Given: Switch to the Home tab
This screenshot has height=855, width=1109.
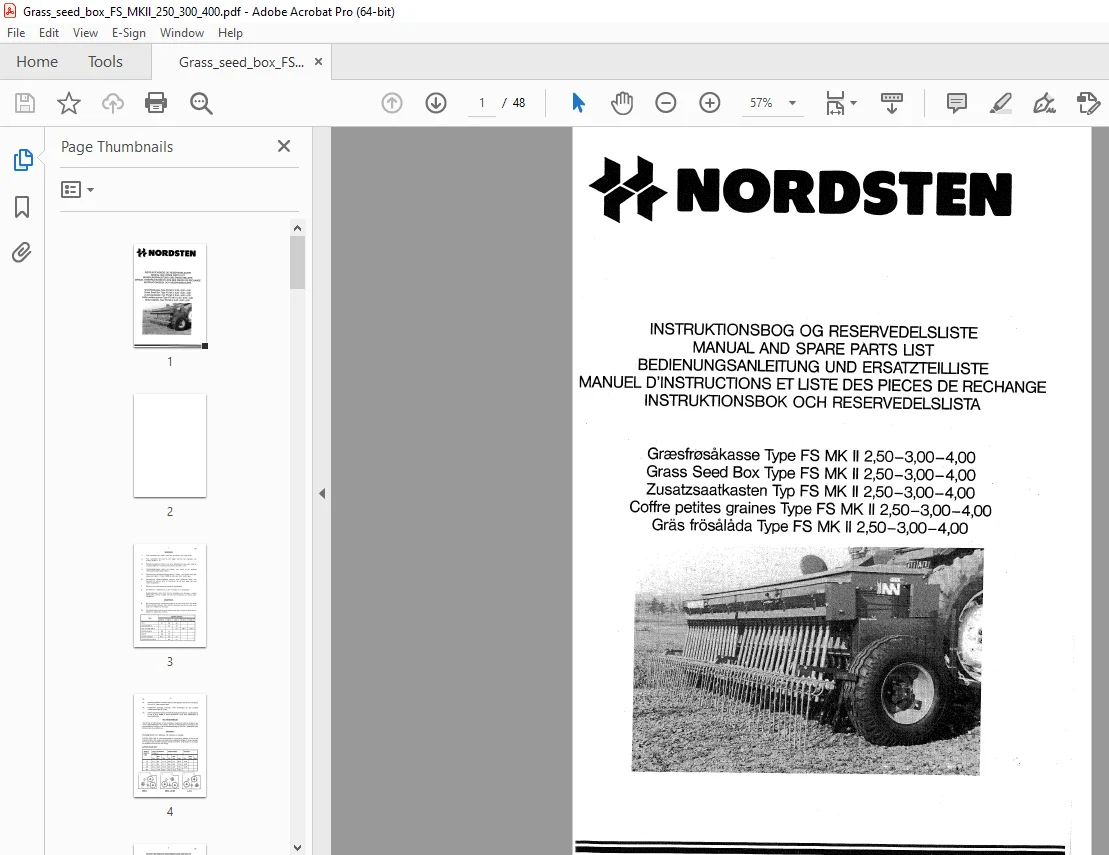Looking at the screenshot, I should click(x=37, y=62).
